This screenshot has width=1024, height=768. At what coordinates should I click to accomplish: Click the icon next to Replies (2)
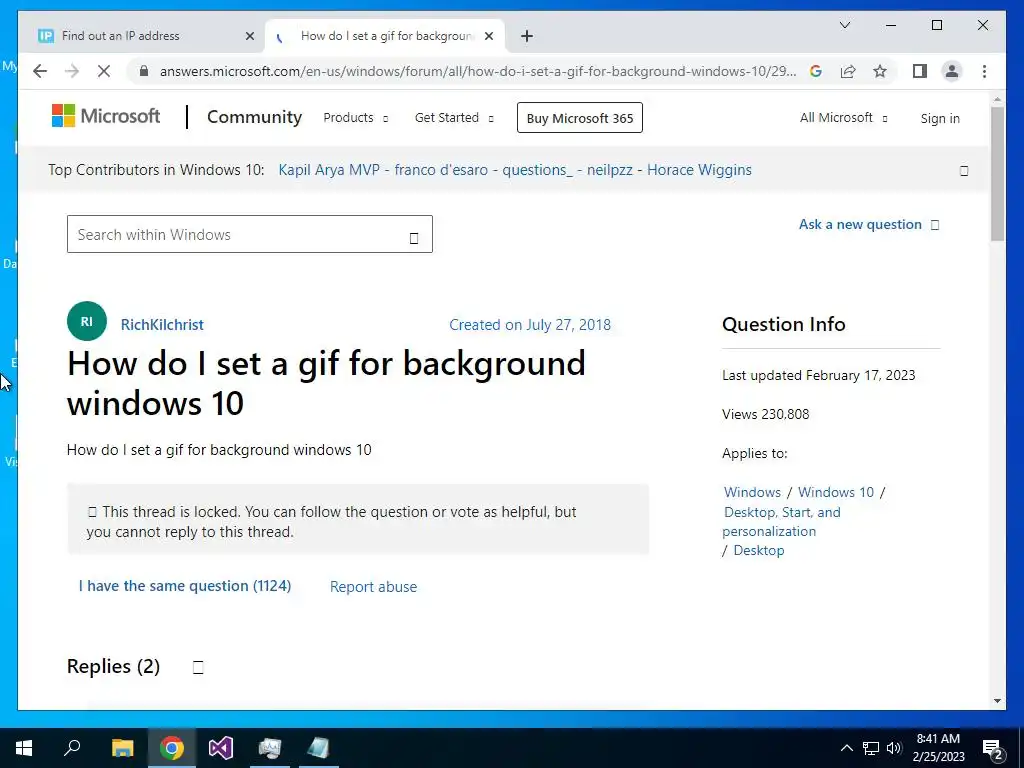198,667
